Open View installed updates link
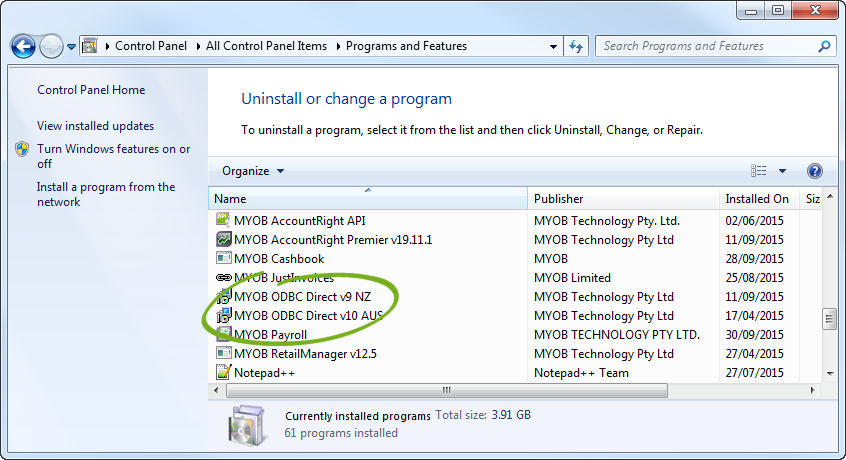 click(95, 126)
